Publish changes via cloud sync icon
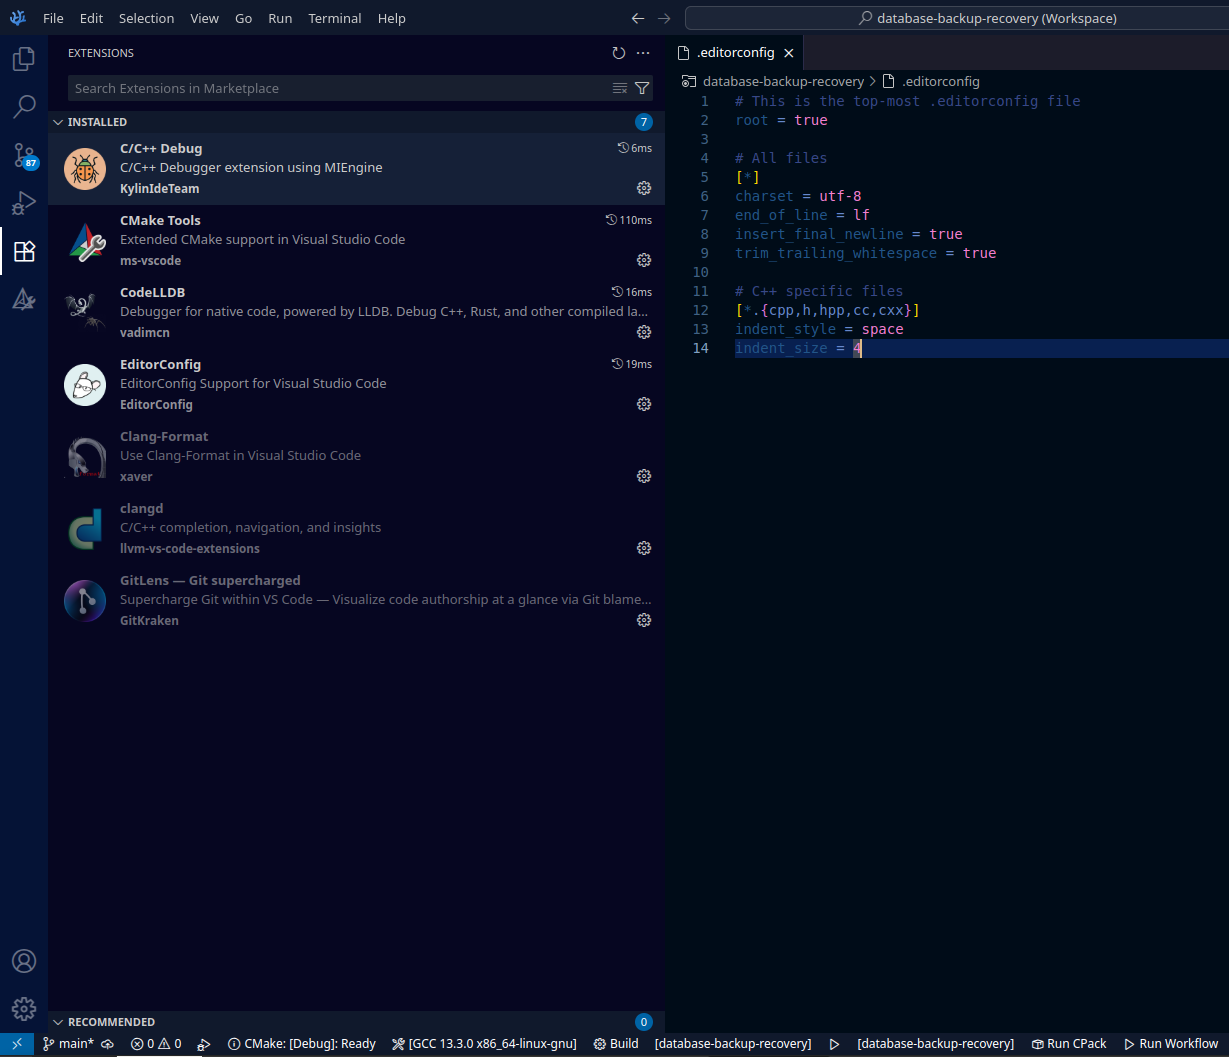This screenshot has width=1229, height=1057. (x=107, y=1044)
